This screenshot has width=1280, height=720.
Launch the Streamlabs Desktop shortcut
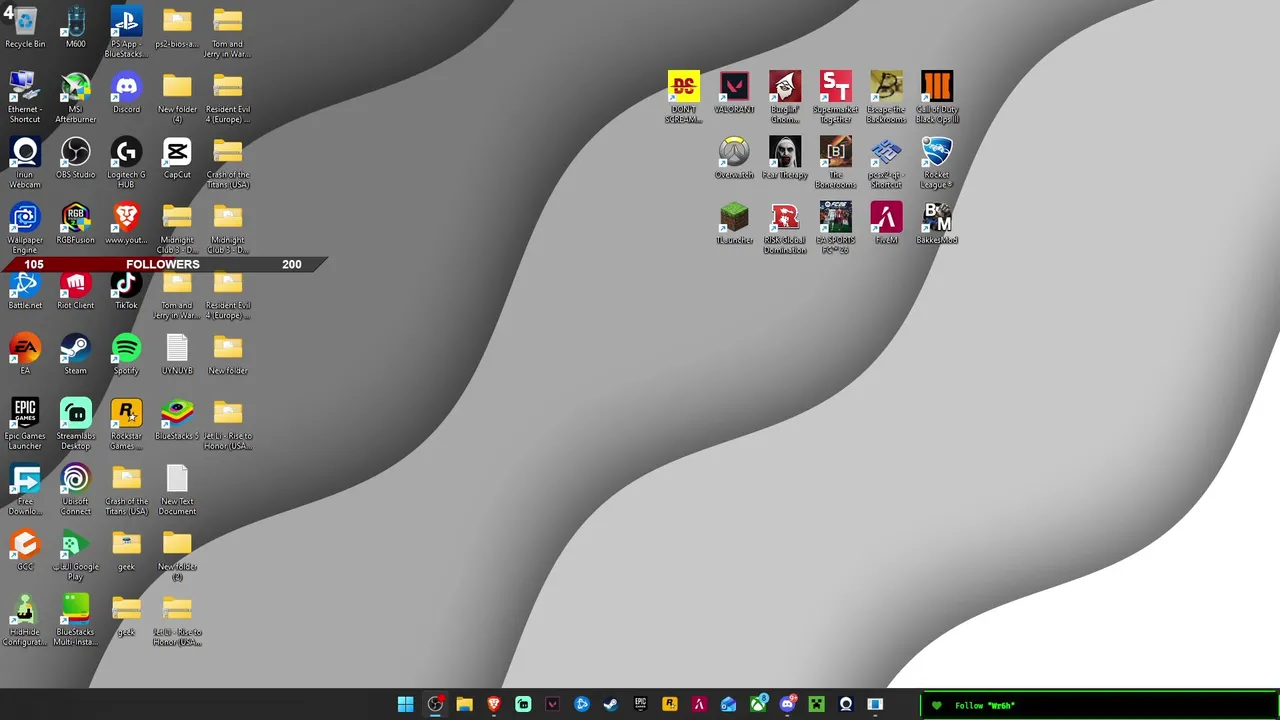pos(76,424)
